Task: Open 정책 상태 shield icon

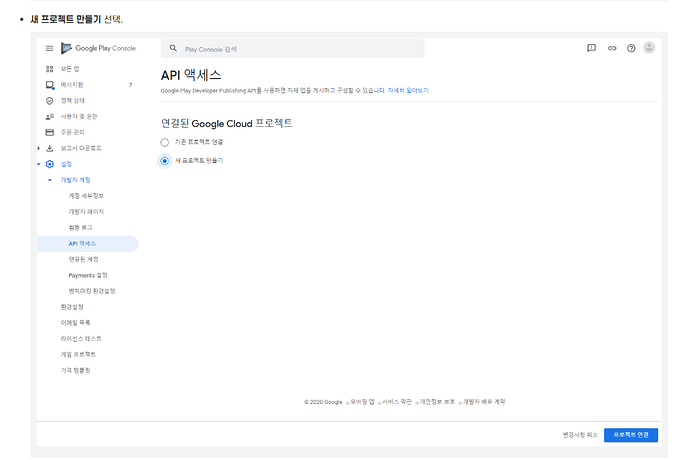Action: (x=50, y=101)
